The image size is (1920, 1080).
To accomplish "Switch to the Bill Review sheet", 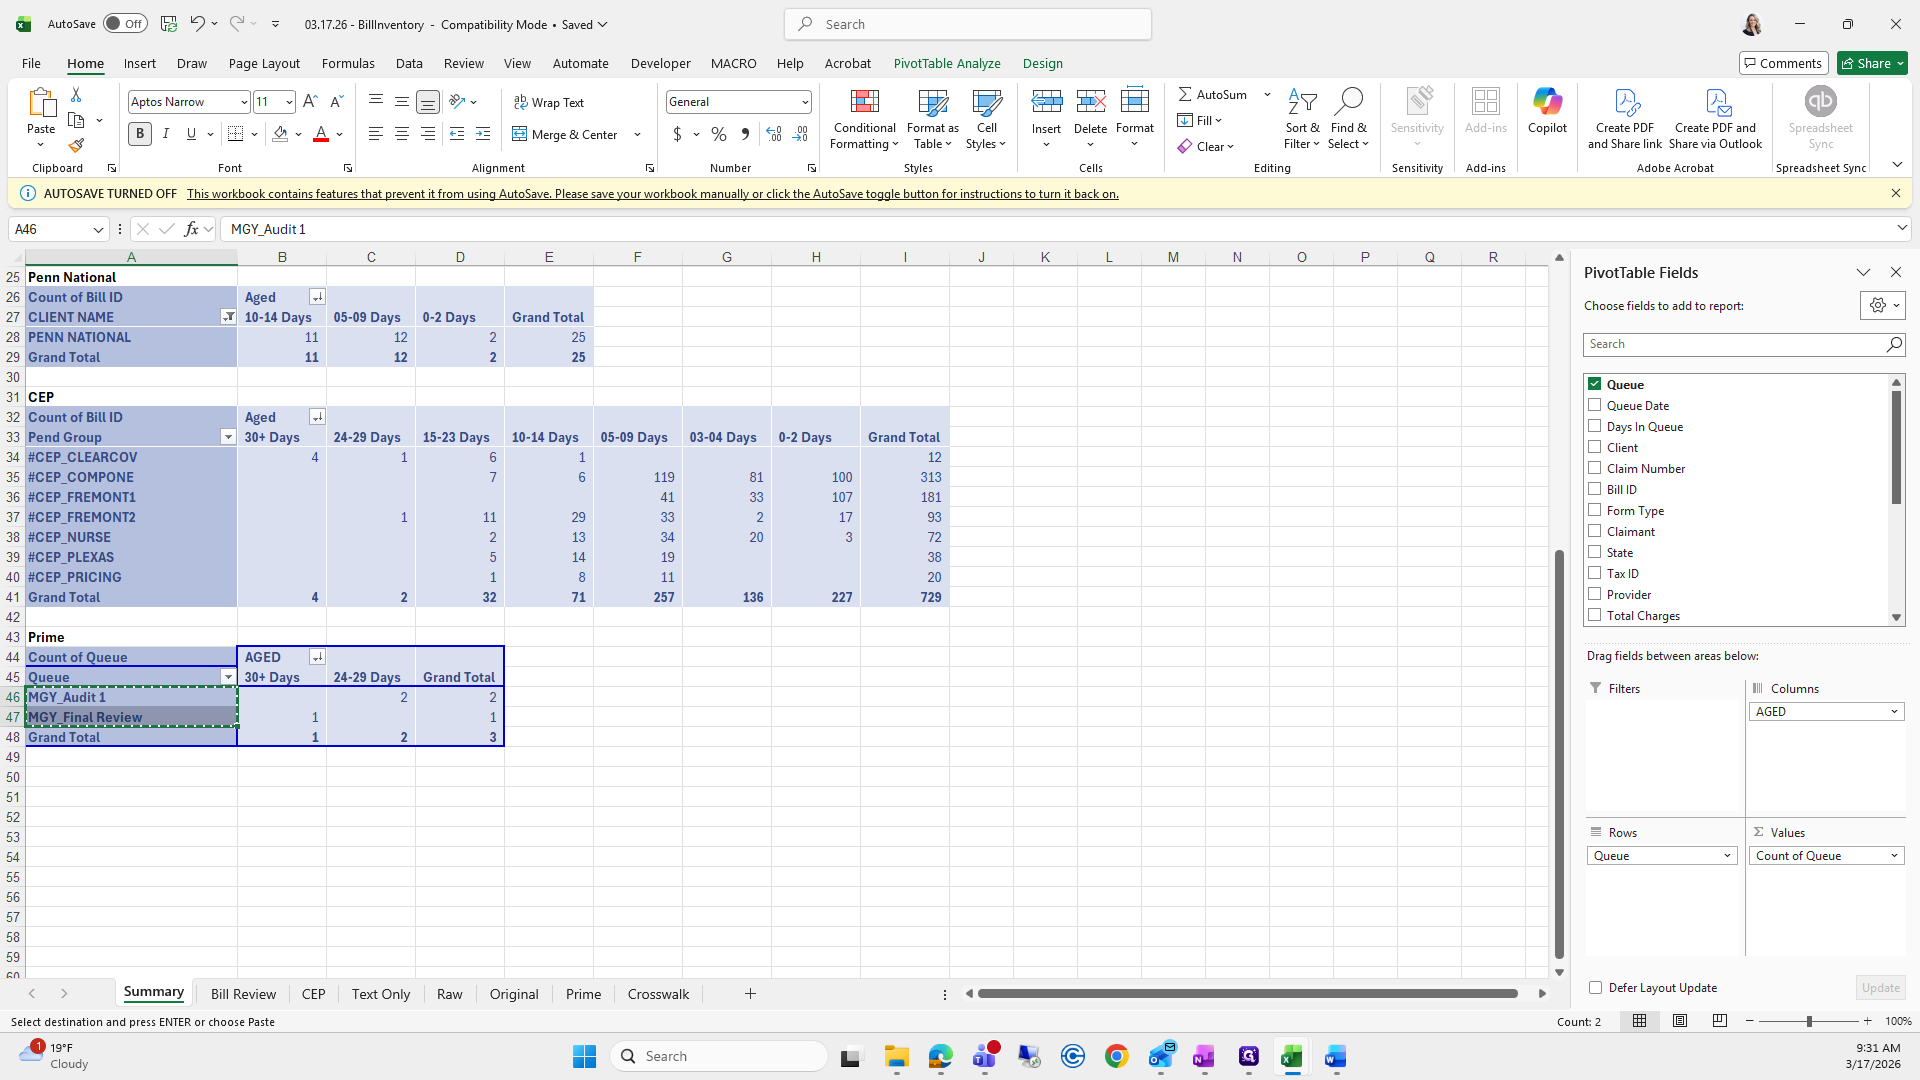I will click(243, 994).
